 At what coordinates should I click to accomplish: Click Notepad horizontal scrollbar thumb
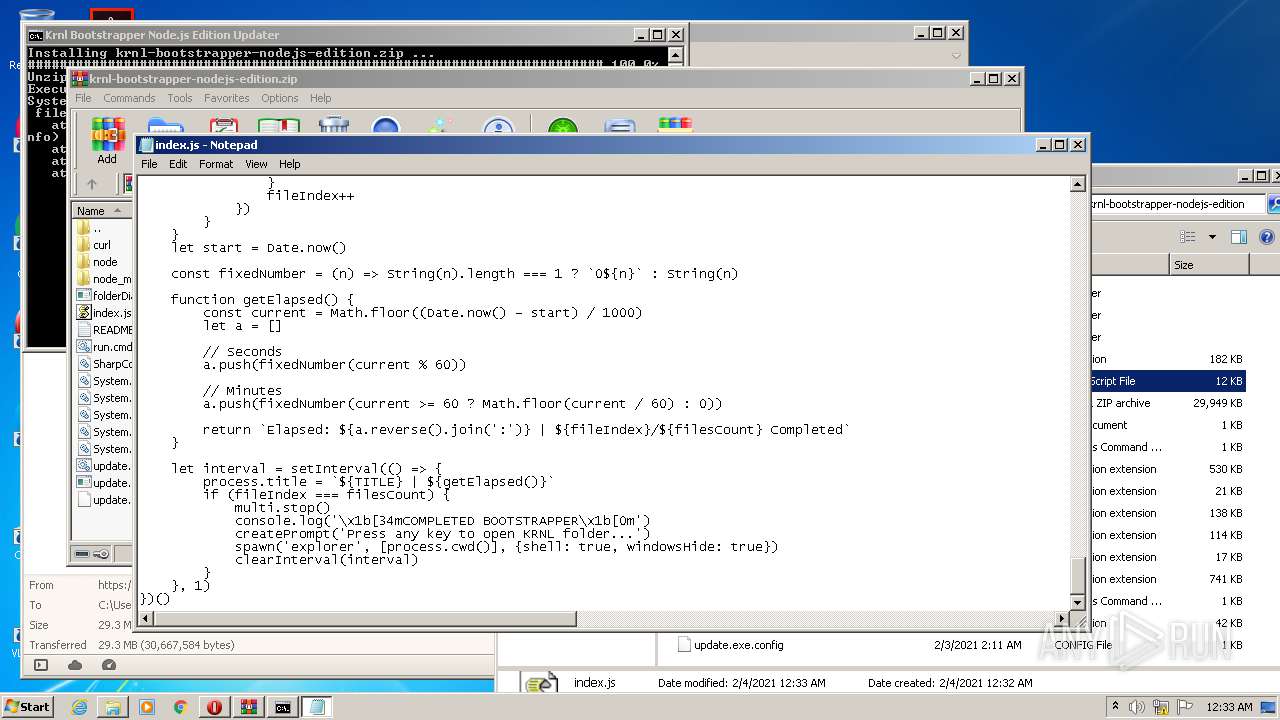(x=365, y=619)
